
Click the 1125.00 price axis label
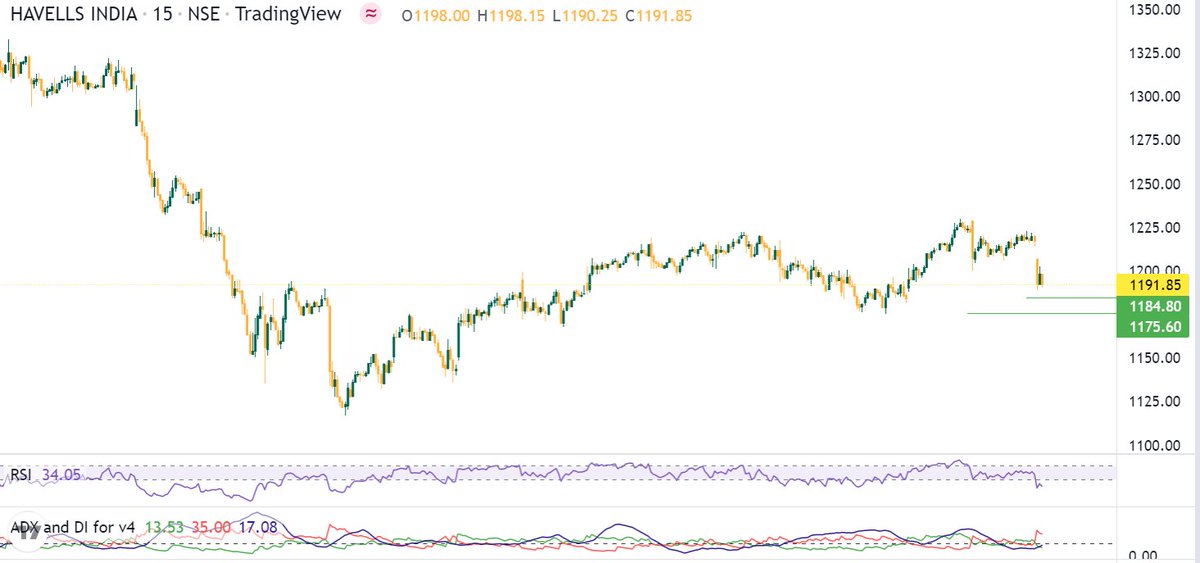[1156, 402]
